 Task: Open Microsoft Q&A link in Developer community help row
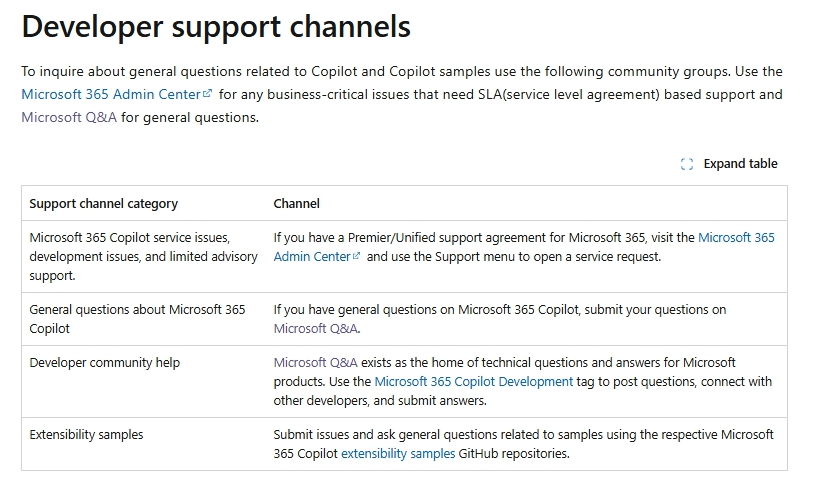315,362
